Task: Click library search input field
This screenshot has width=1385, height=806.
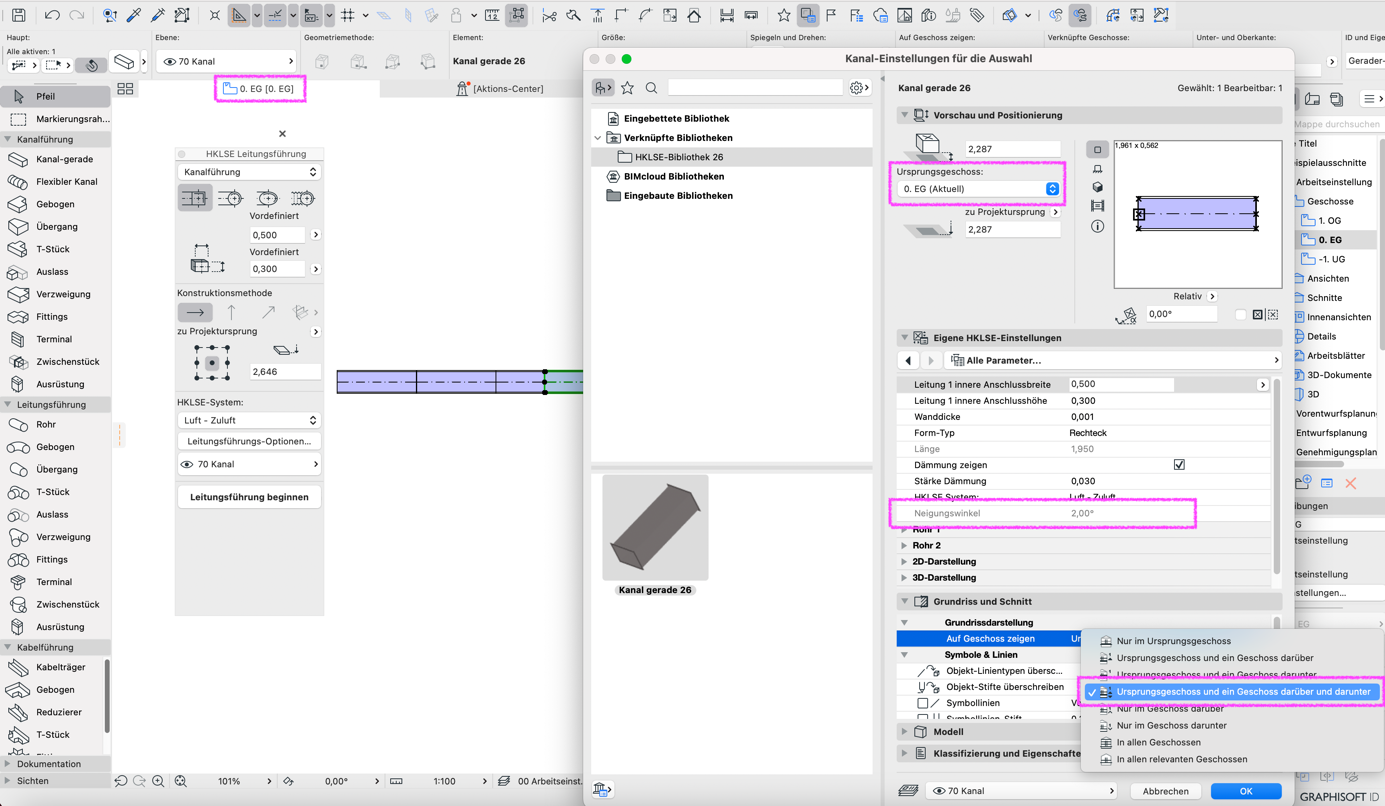Action: (755, 88)
